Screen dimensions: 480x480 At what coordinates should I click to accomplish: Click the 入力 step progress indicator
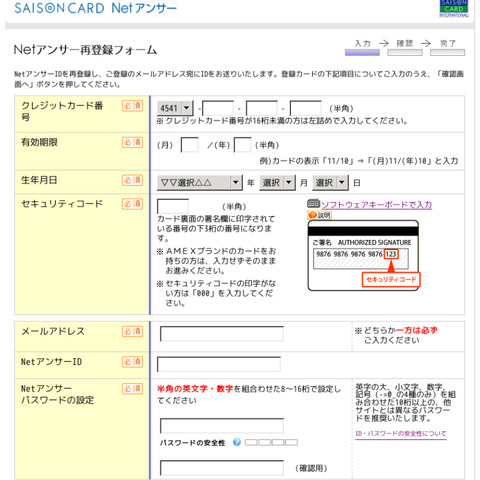pos(362,48)
